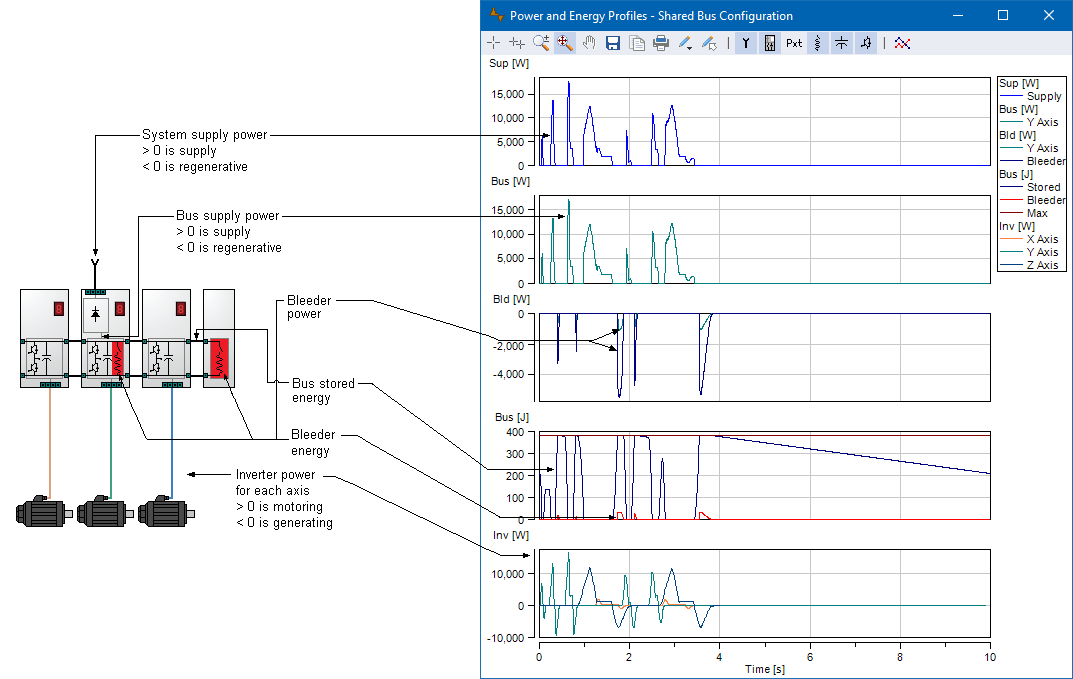Click the pencil with box edit icon
This screenshot has height=679, width=1073.
coord(709,43)
